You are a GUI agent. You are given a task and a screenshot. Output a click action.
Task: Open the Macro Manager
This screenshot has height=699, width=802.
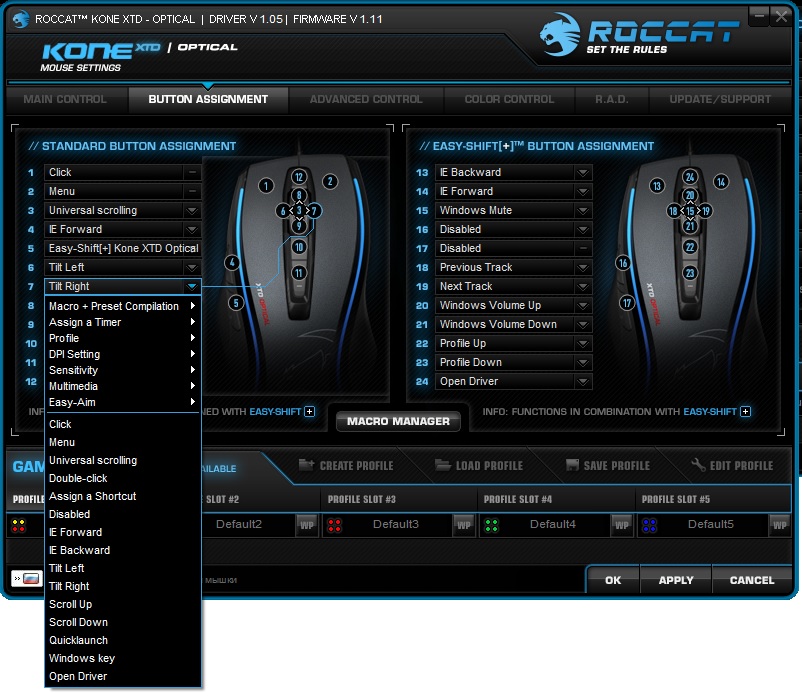[398, 421]
